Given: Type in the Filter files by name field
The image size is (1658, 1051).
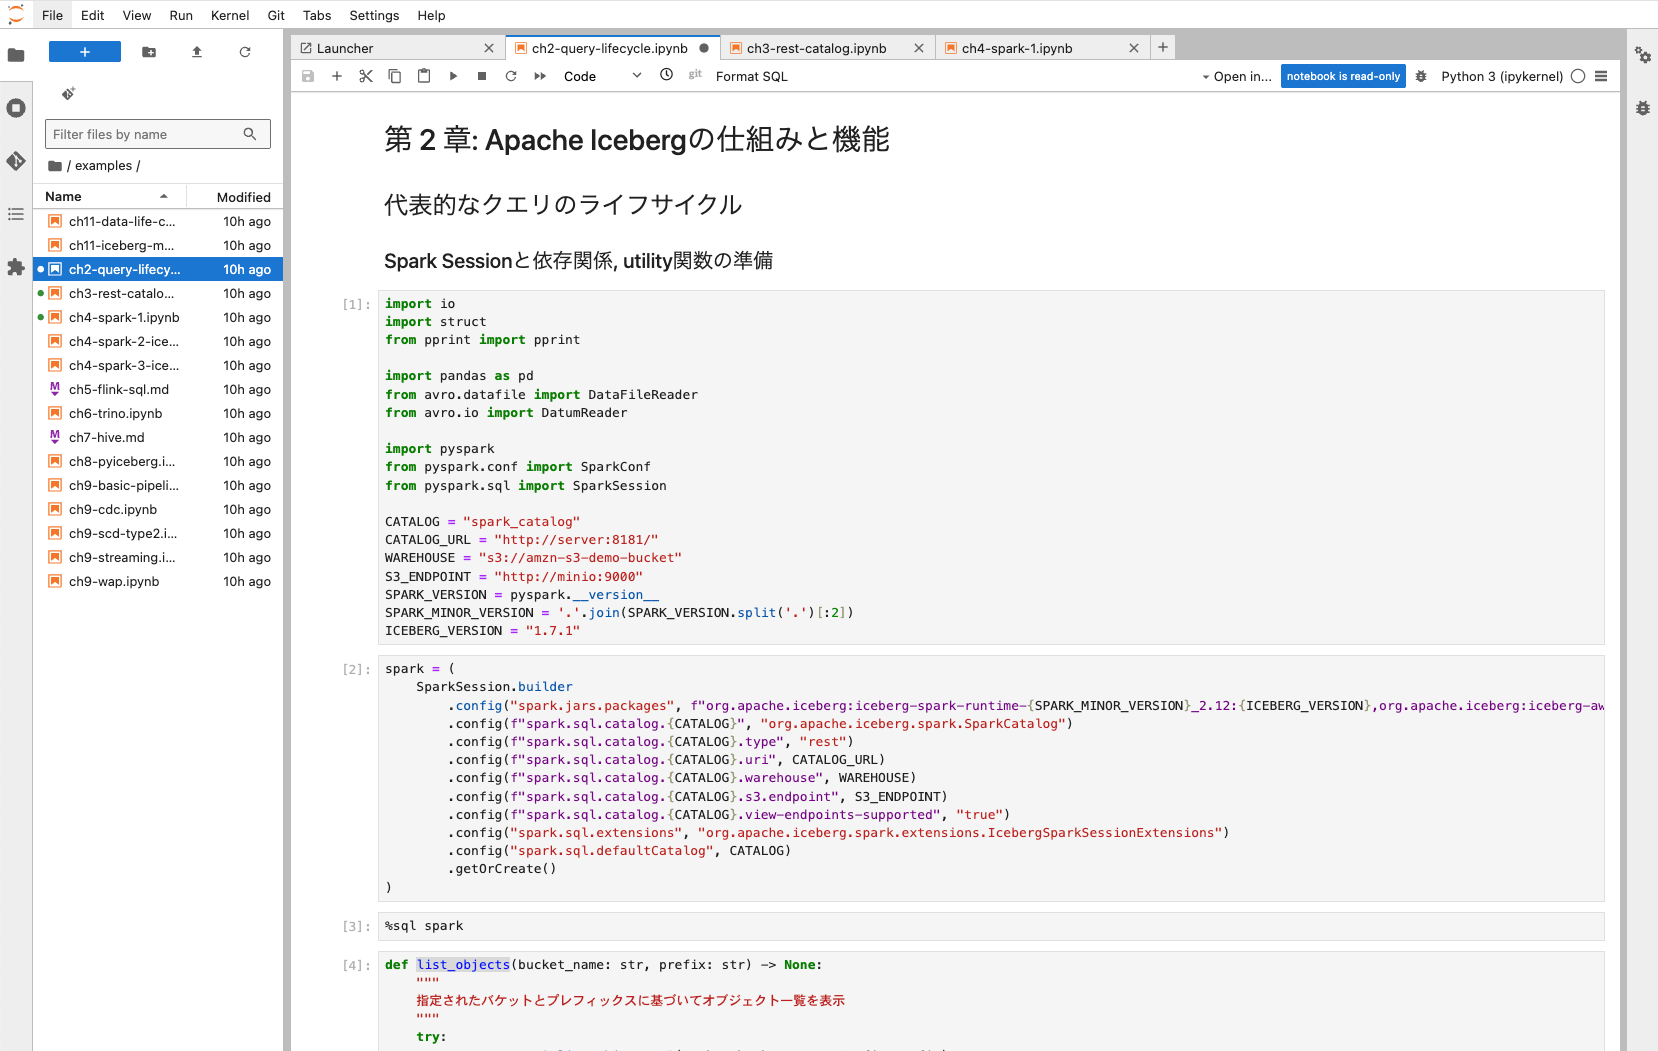Looking at the screenshot, I should pos(146,134).
